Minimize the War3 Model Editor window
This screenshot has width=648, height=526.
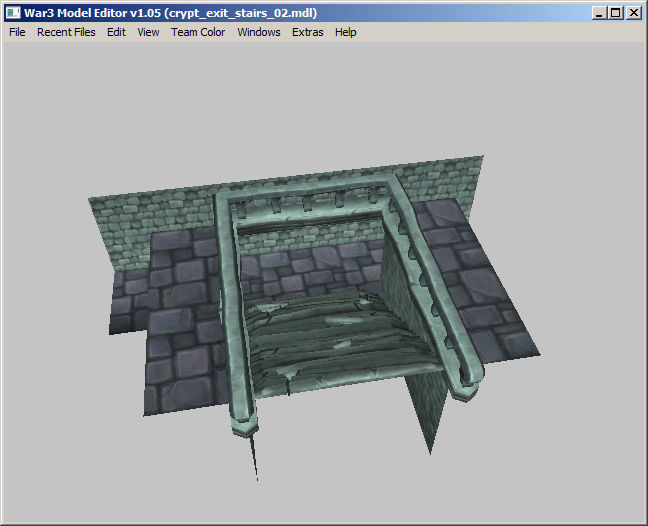tap(599, 13)
